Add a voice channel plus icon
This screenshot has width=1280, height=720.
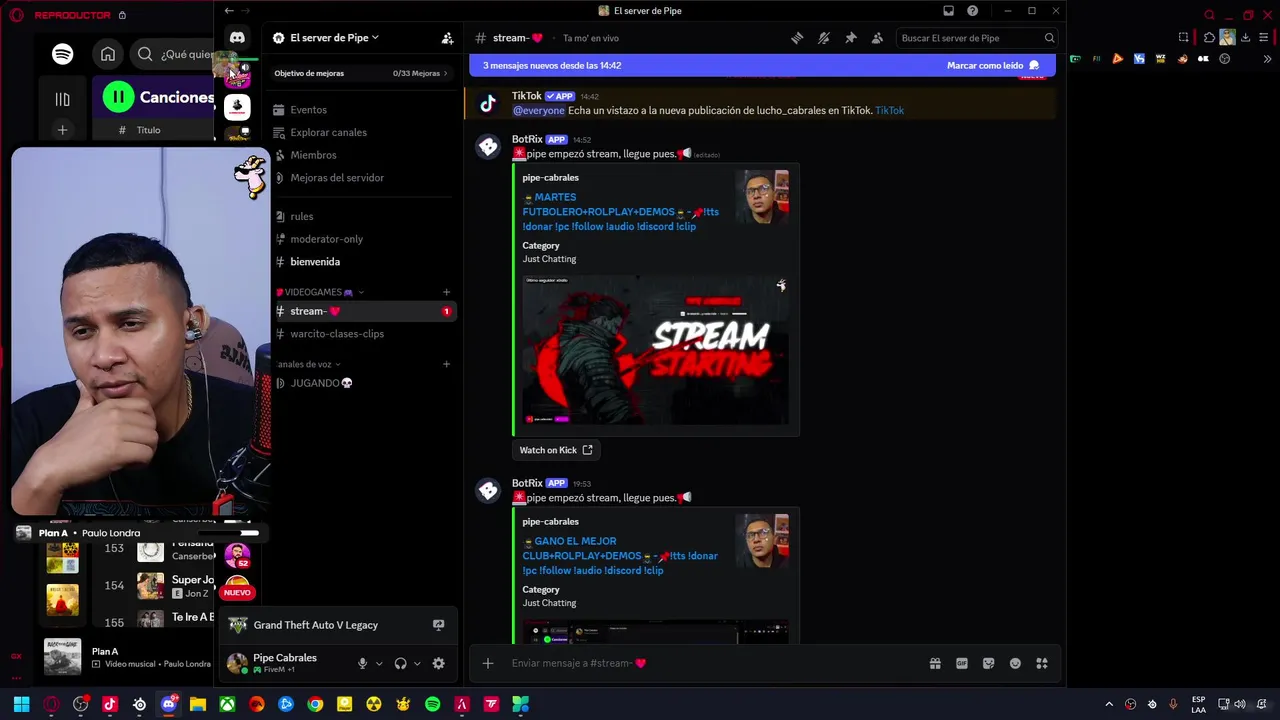click(446, 364)
